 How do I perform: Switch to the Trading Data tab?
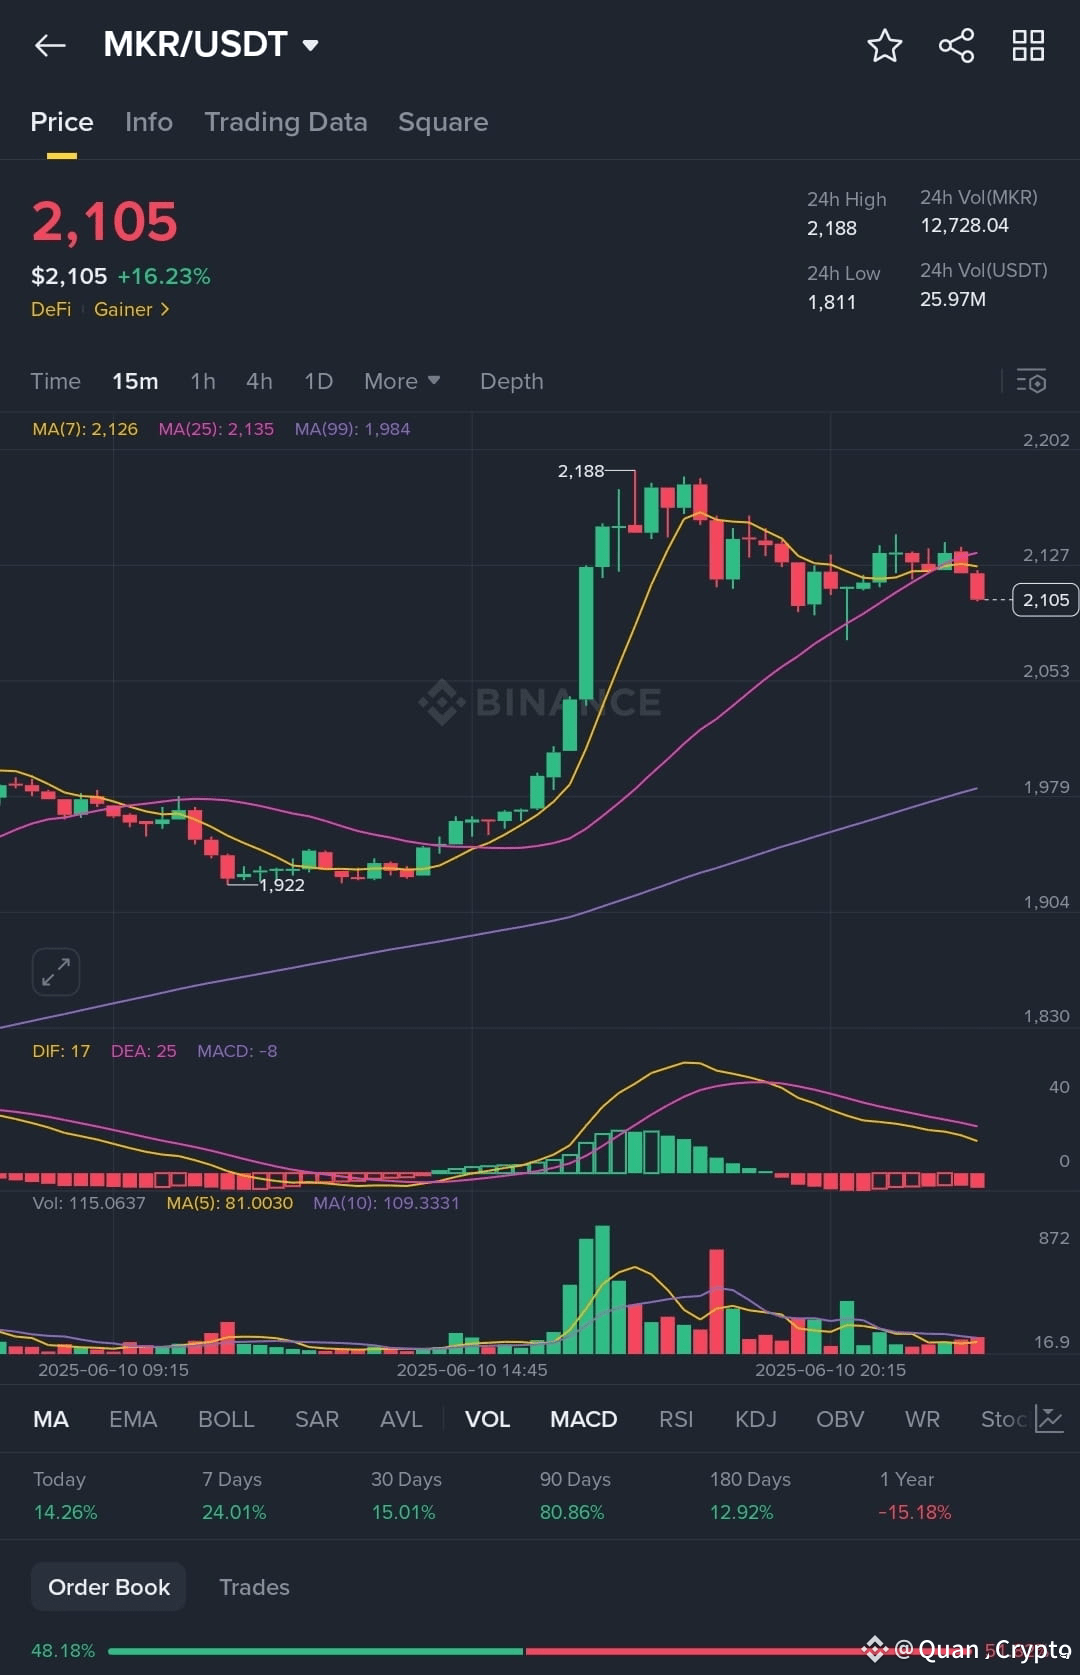(x=286, y=122)
